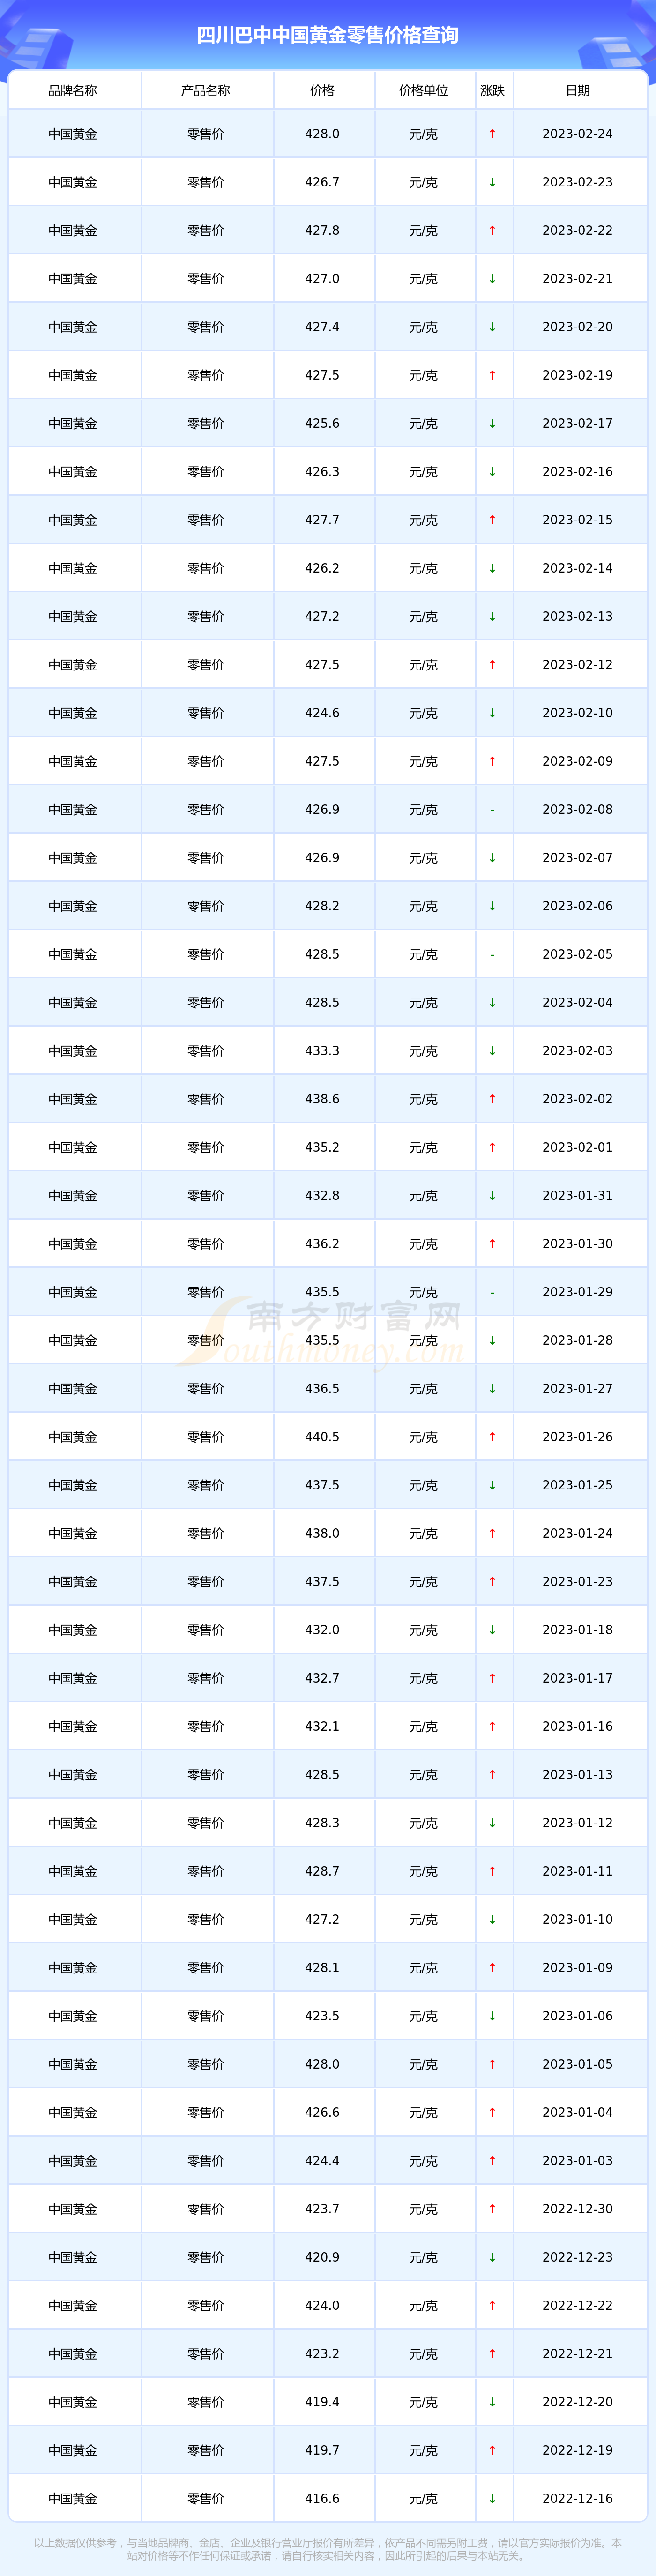Click the price 433.3 cell

click(322, 1051)
